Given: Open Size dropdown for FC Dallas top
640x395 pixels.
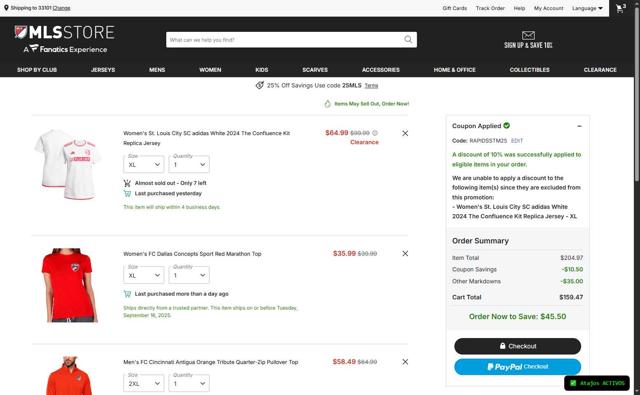Looking at the screenshot, I should [x=144, y=275].
